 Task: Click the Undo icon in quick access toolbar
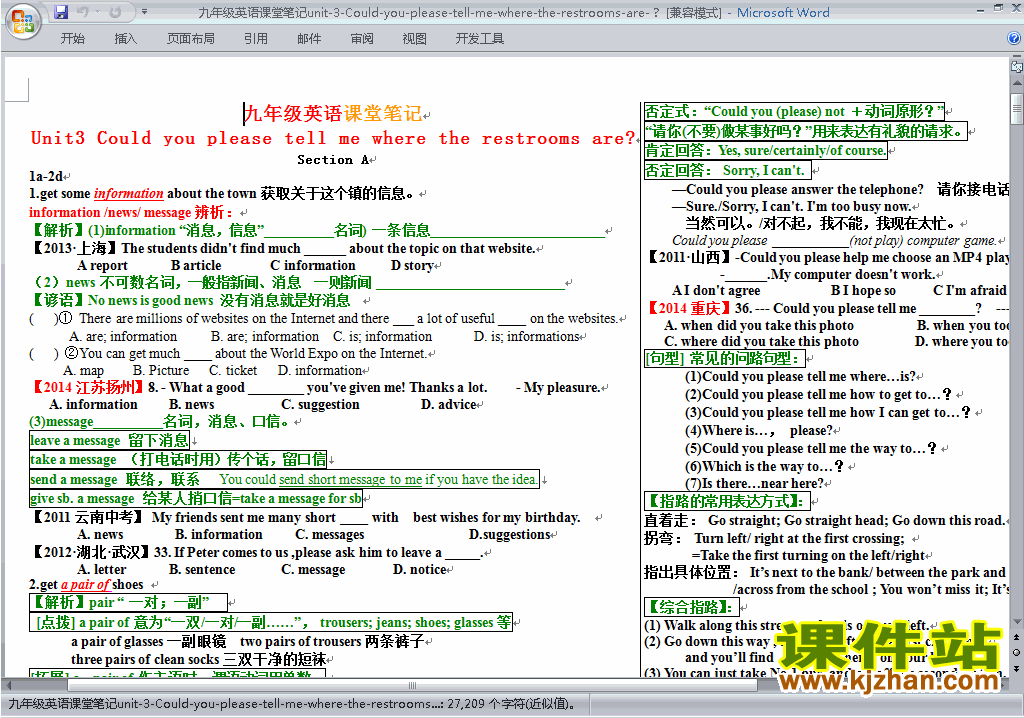(82, 12)
